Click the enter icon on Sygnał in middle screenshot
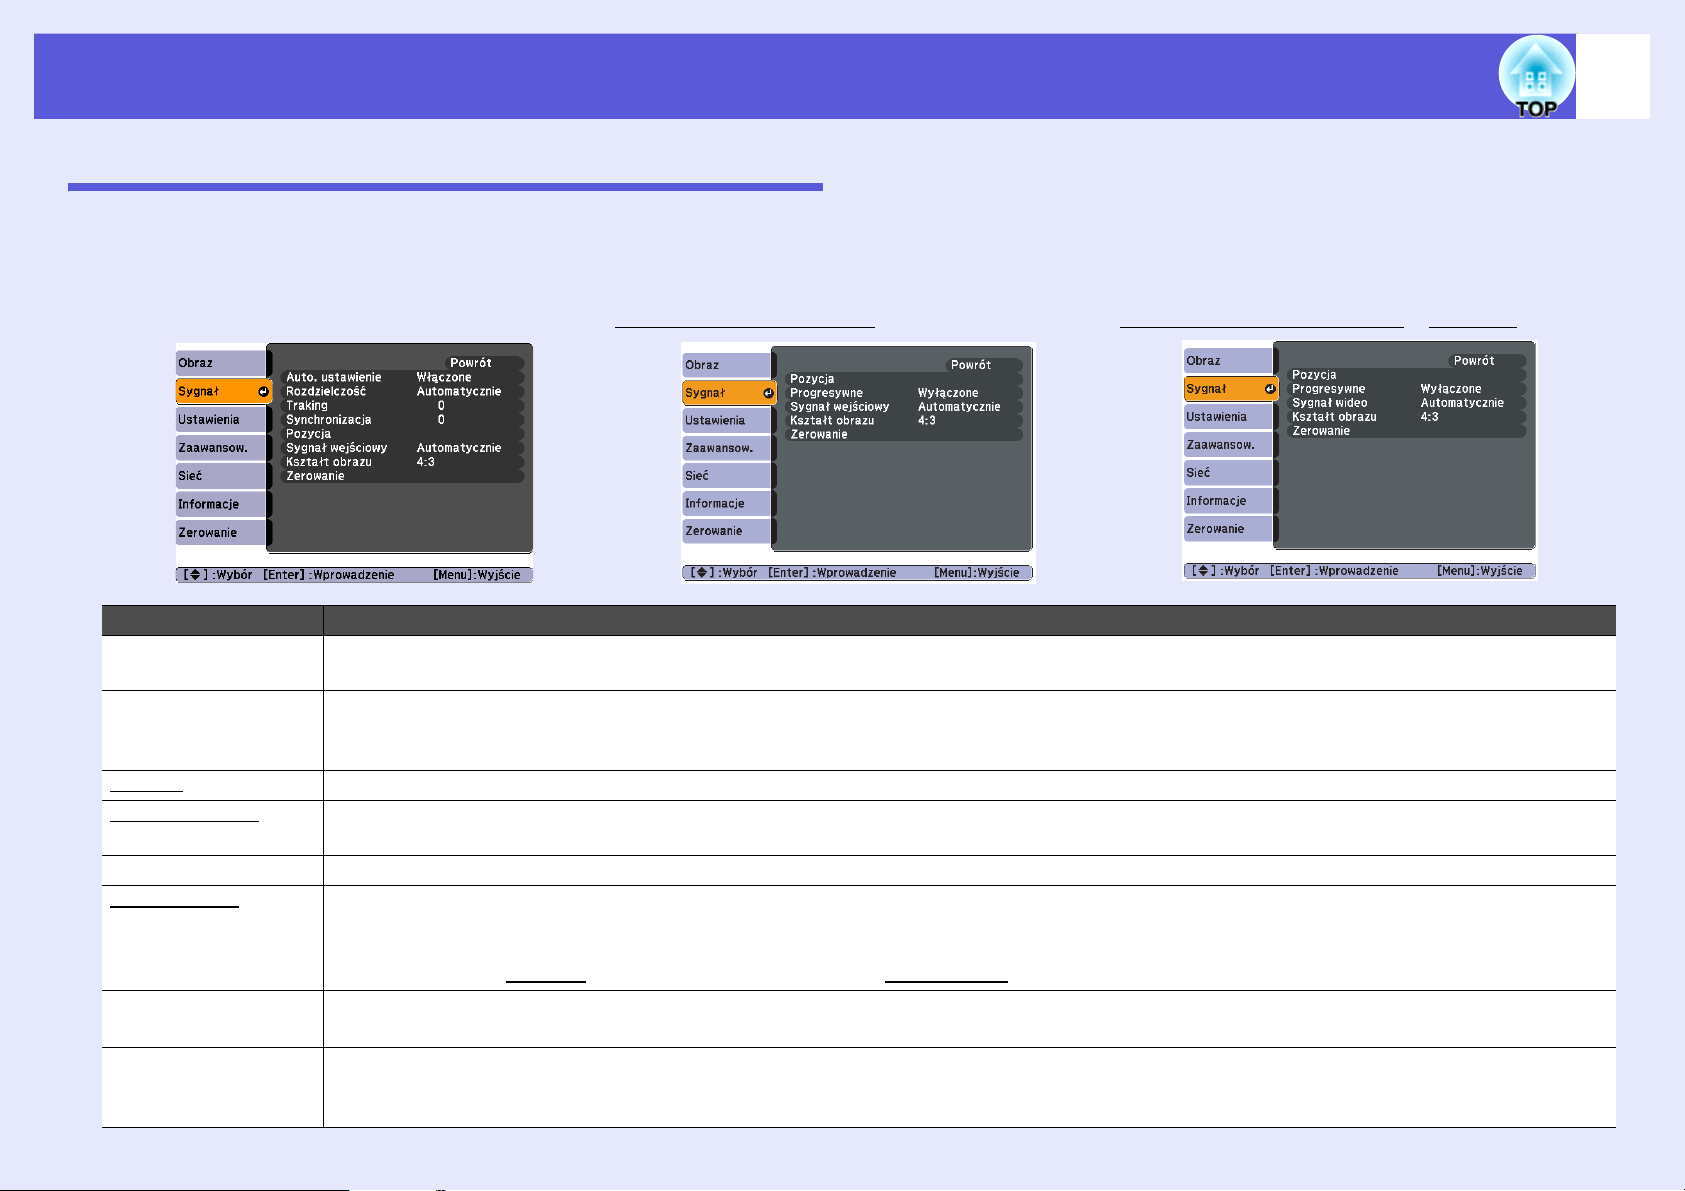This screenshot has width=1685, height=1191. [768, 393]
